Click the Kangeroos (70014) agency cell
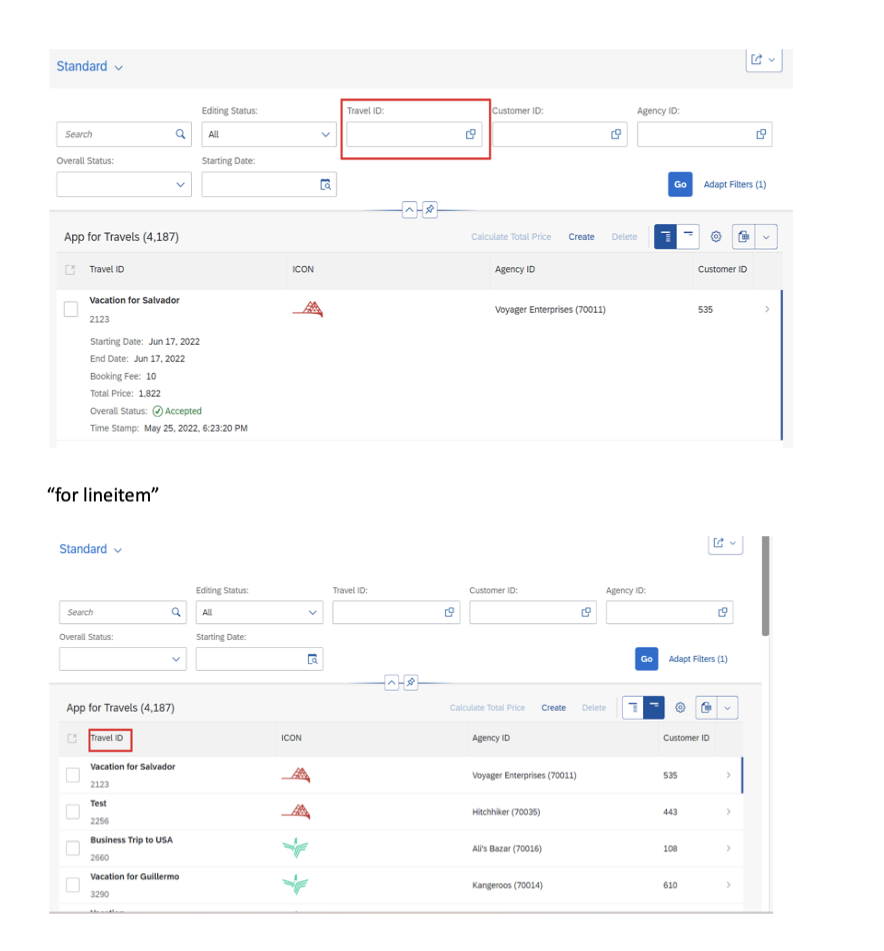Image resolution: width=884 pixels, height=951 pixels. pos(507,885)
